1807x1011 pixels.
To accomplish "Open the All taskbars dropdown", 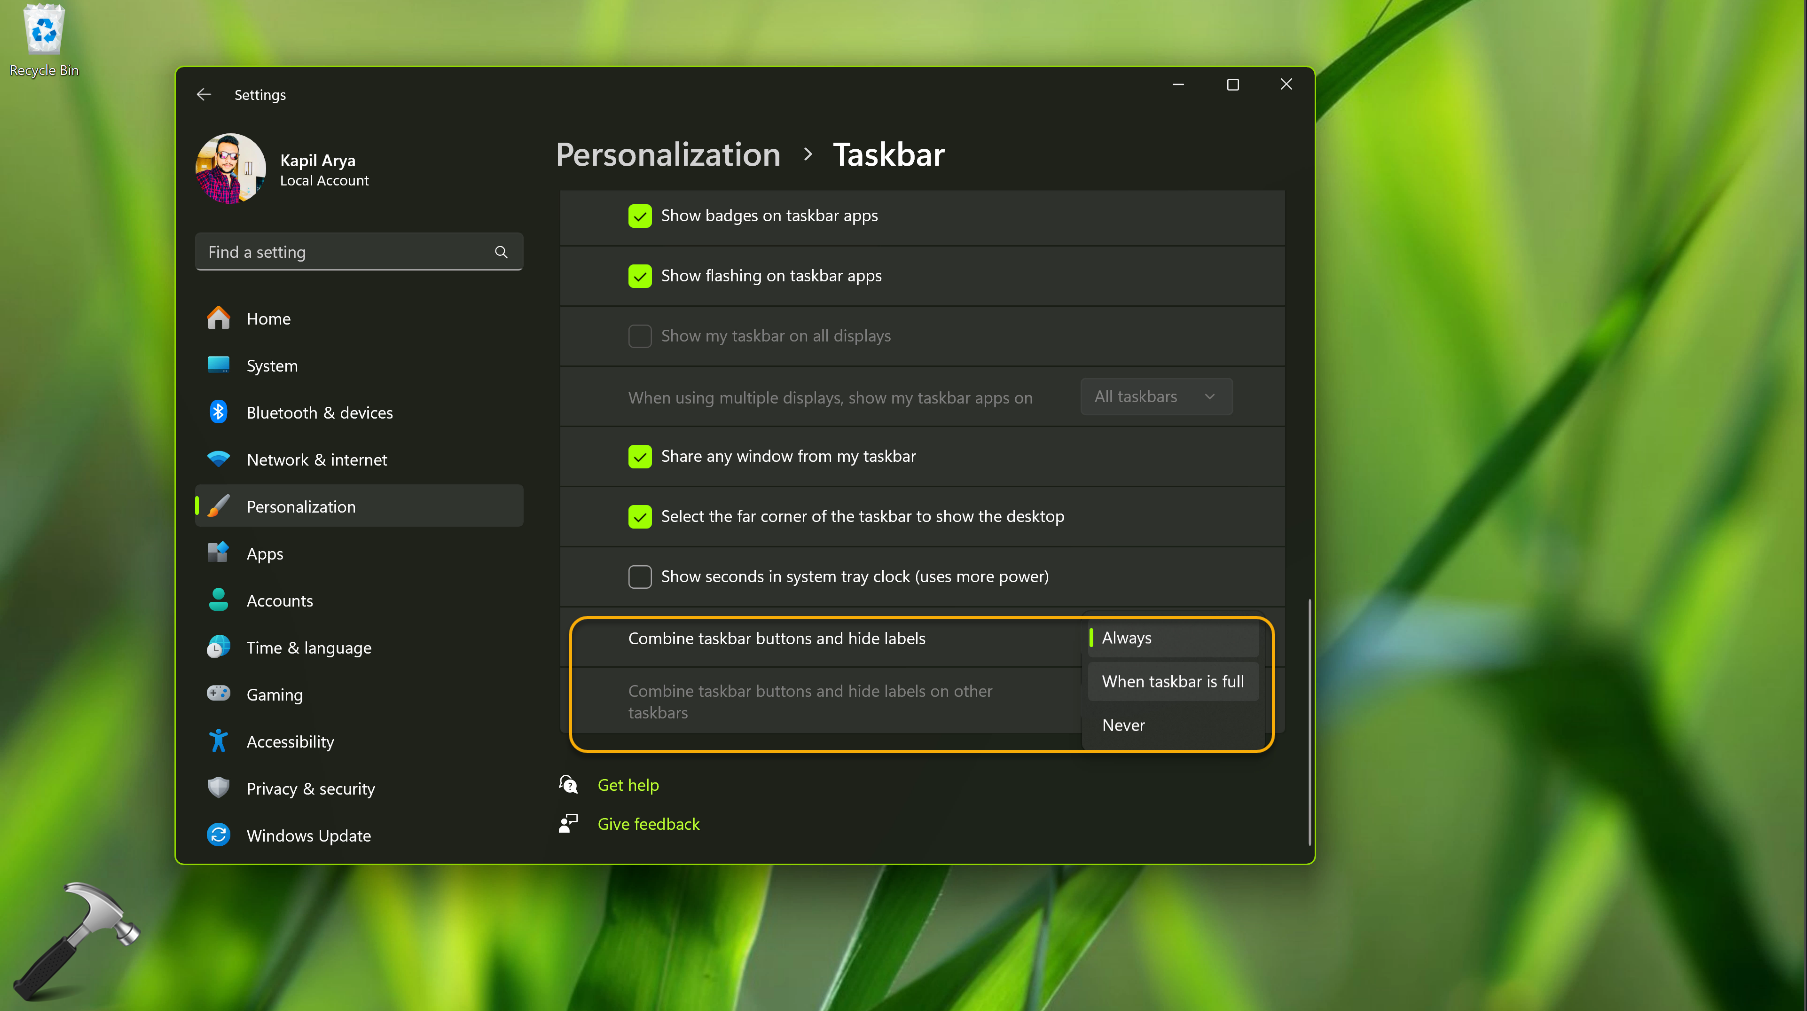I will 1155,396.
